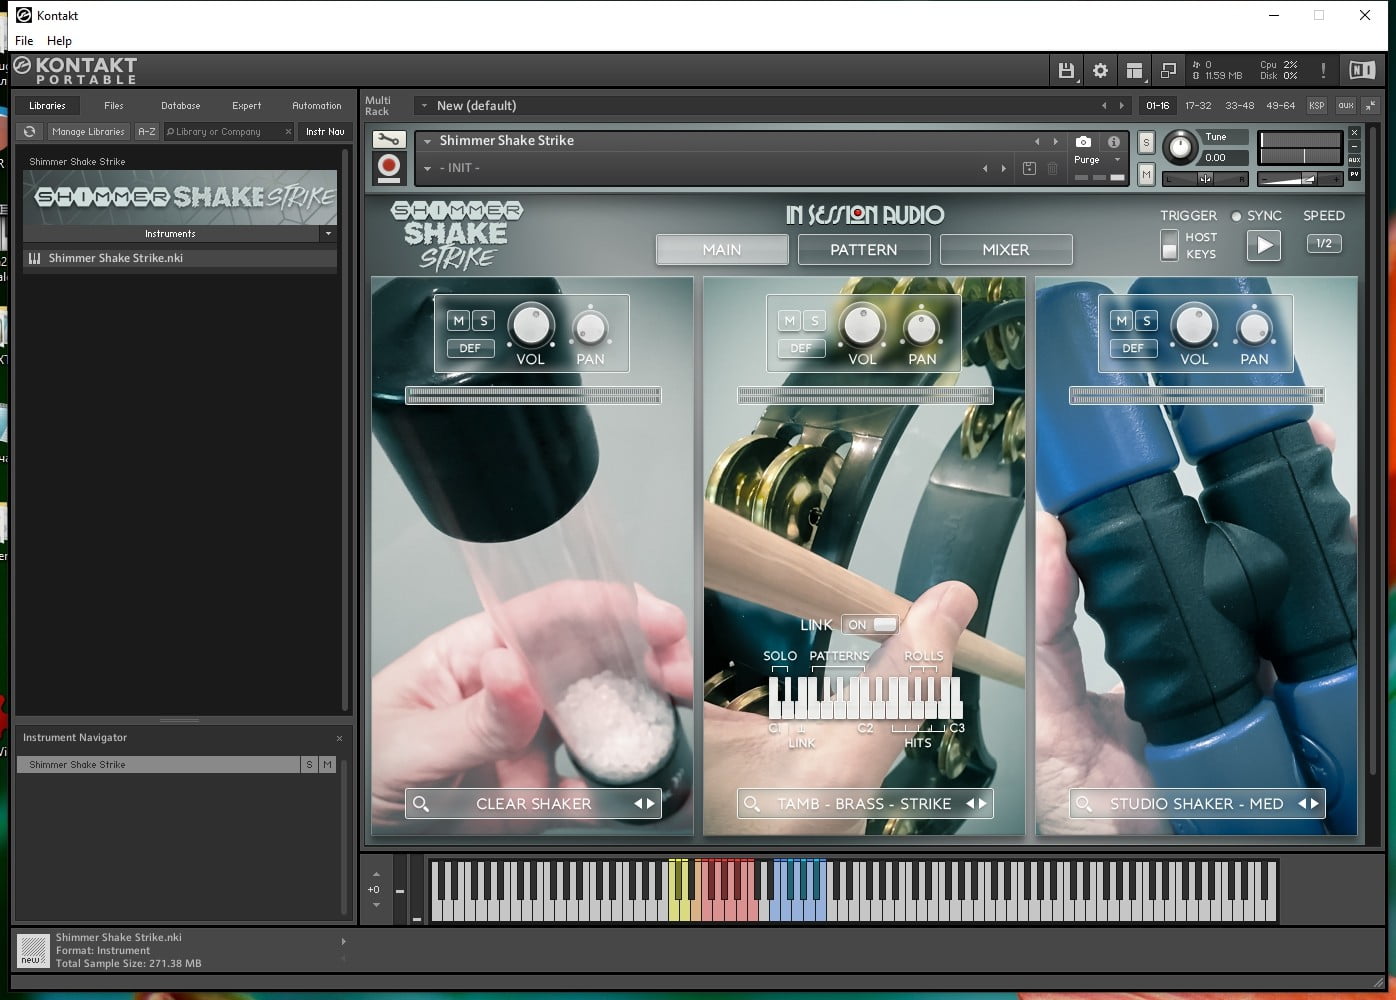This screenshot has height=1000, width=1396.
Task: Search sounds for Tamb Brass Strike slot
Action: click(753, 804)
